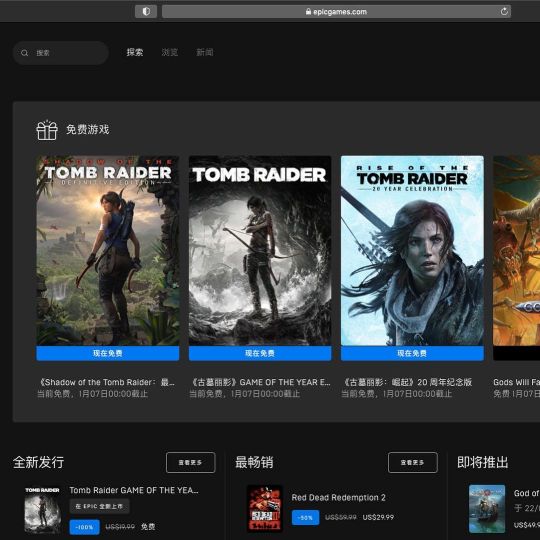Click the 最畅销 section heading
Viewport: 540px width, 540px height.
[254, 462]
